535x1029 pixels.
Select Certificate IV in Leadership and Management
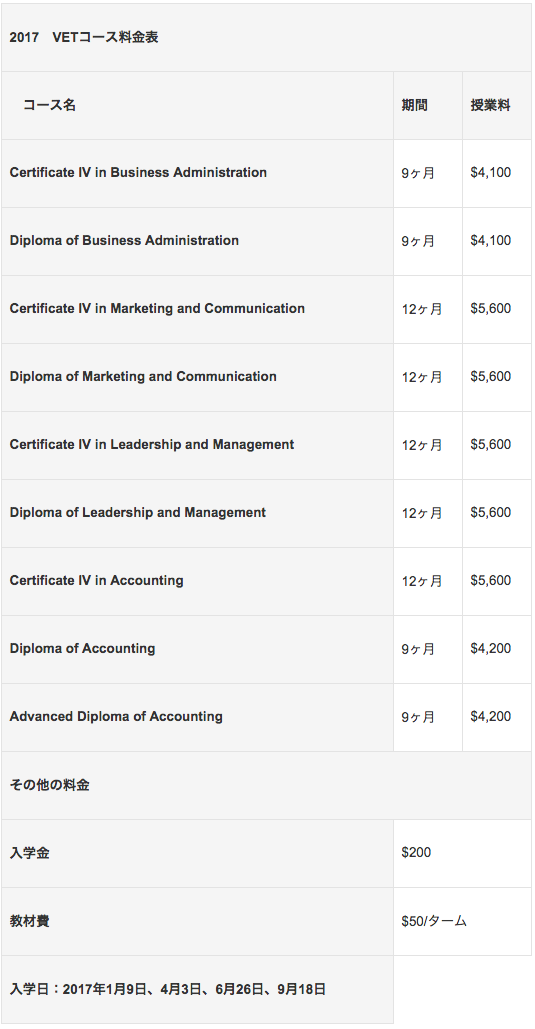(x=152, y=444)
